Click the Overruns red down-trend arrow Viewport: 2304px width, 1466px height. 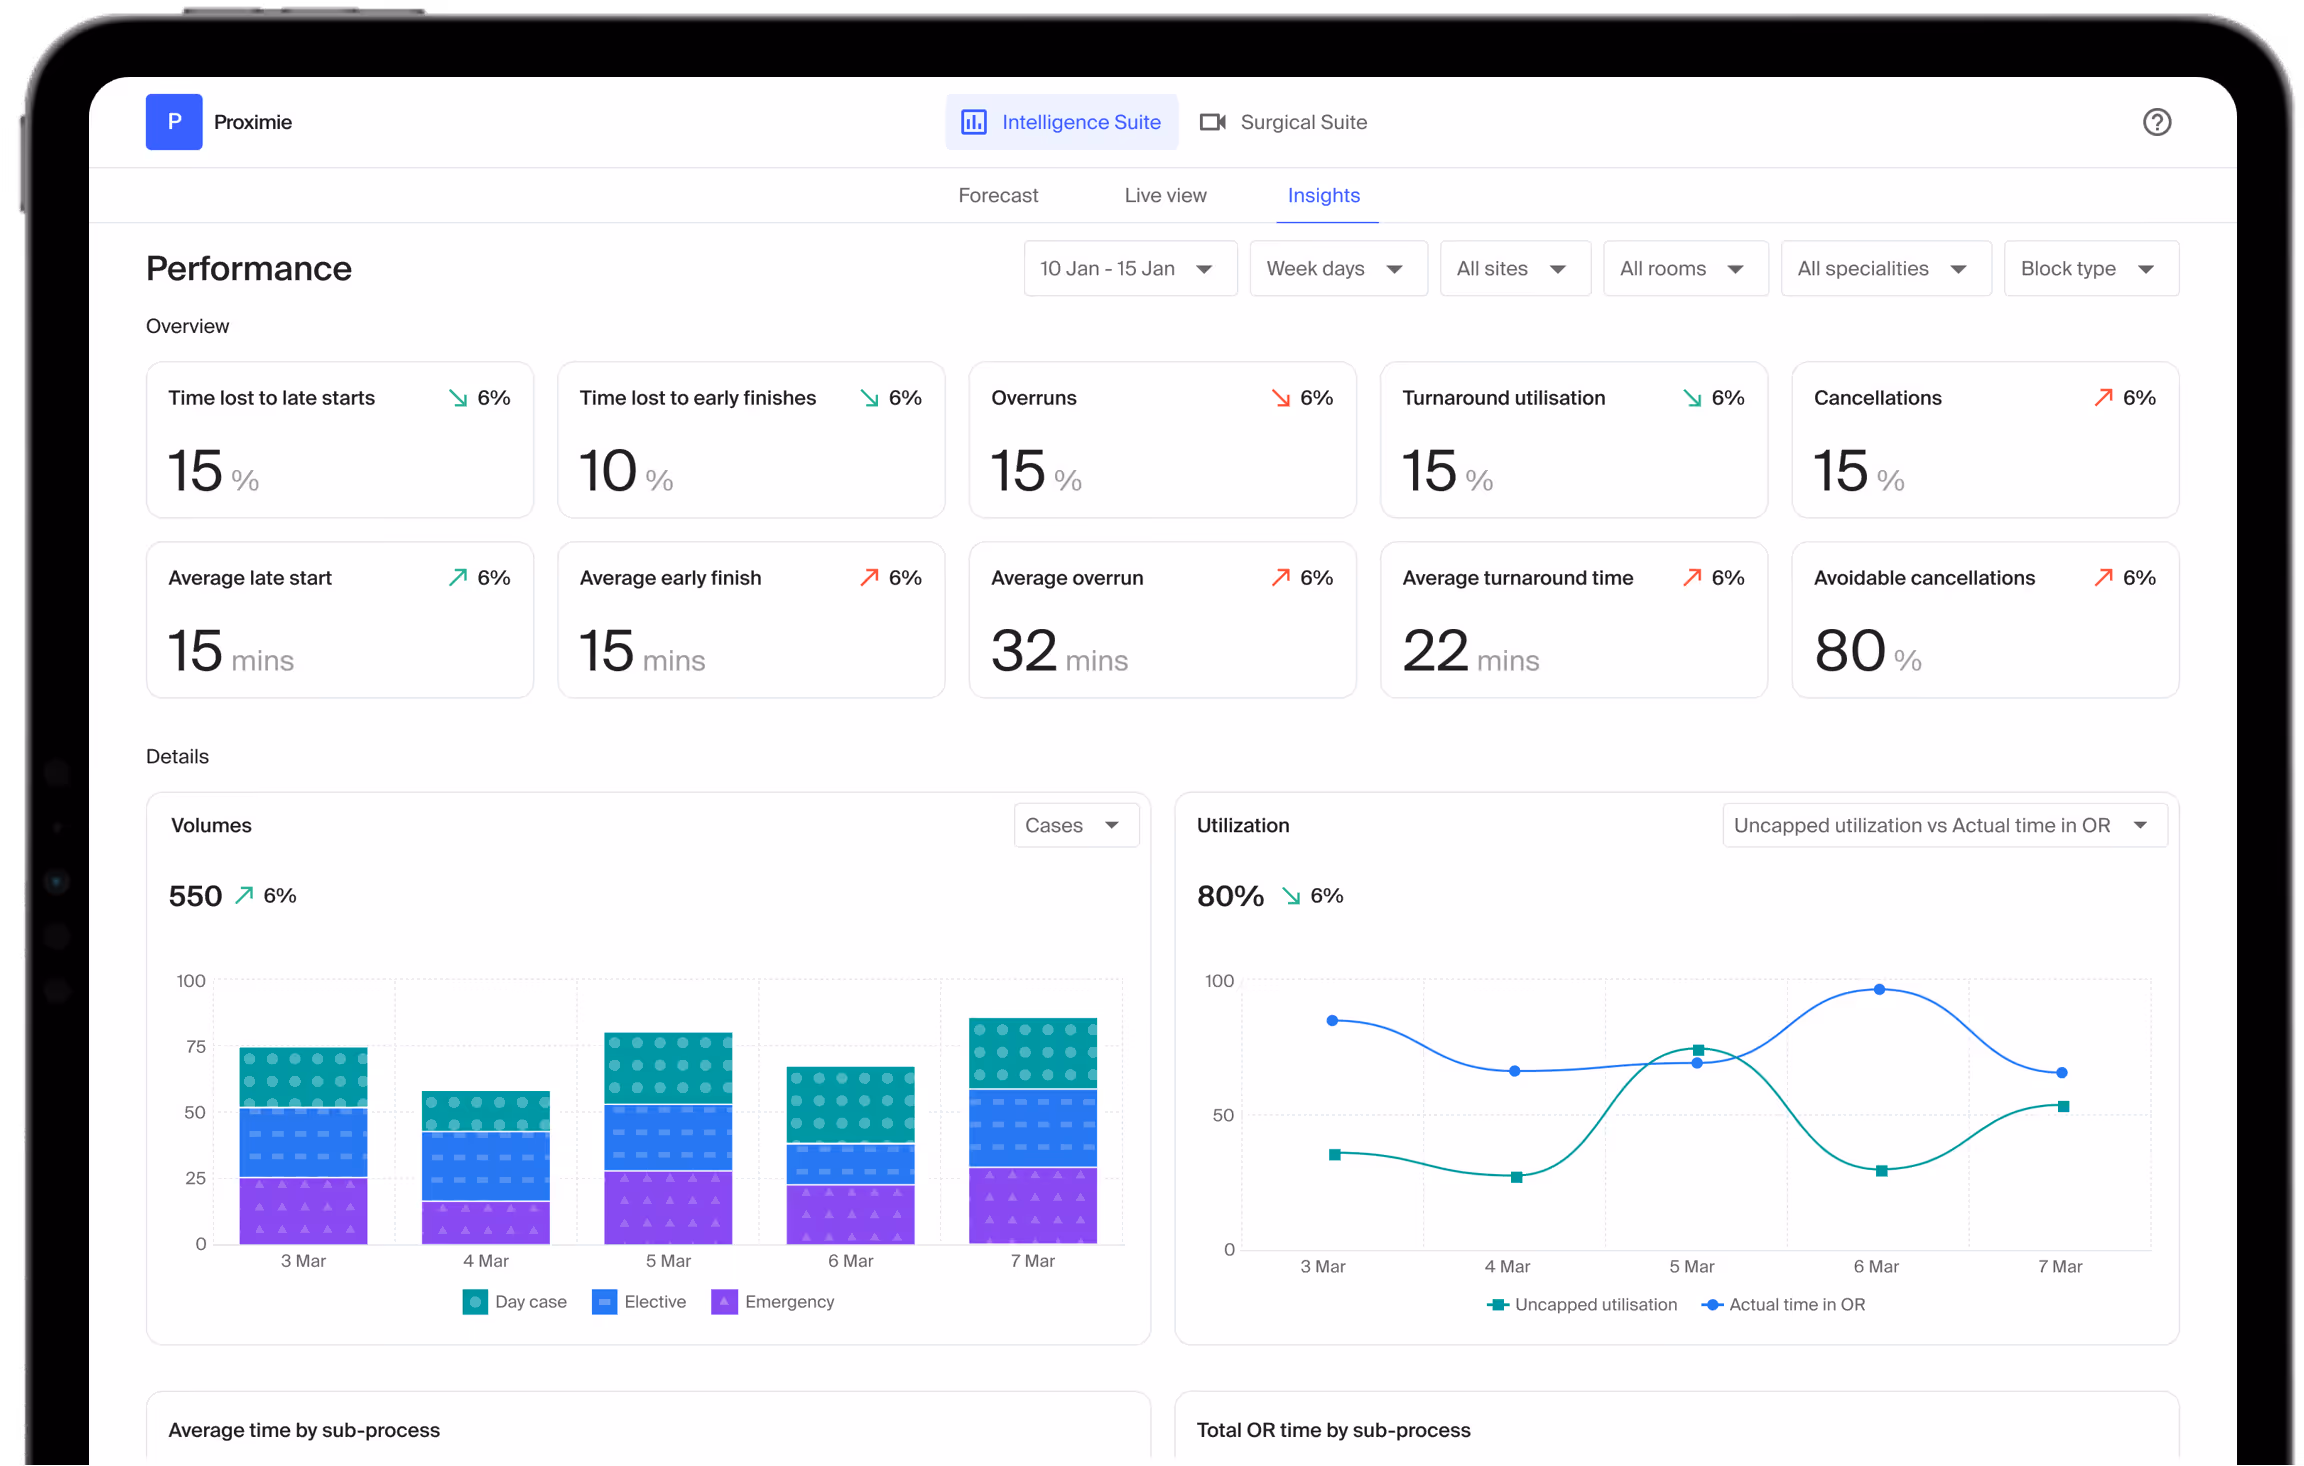click(x=1280, y=398)
